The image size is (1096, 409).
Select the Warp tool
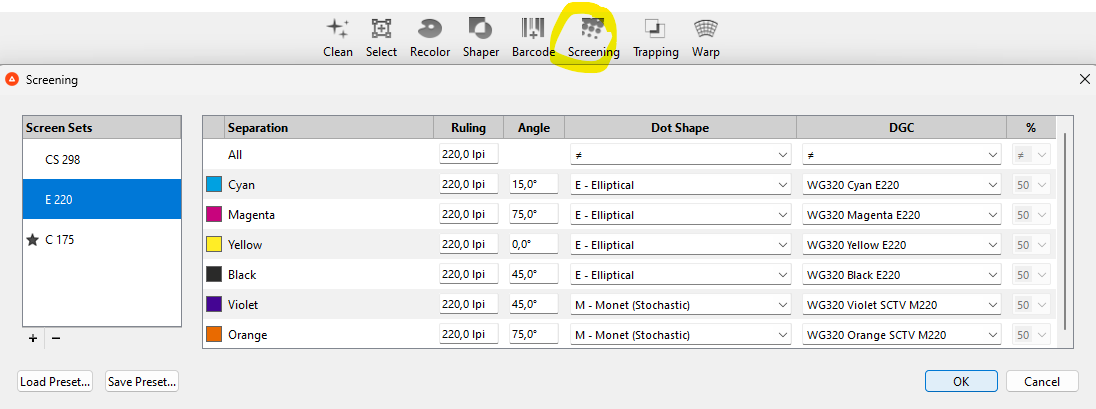click(x=706, y=36)
